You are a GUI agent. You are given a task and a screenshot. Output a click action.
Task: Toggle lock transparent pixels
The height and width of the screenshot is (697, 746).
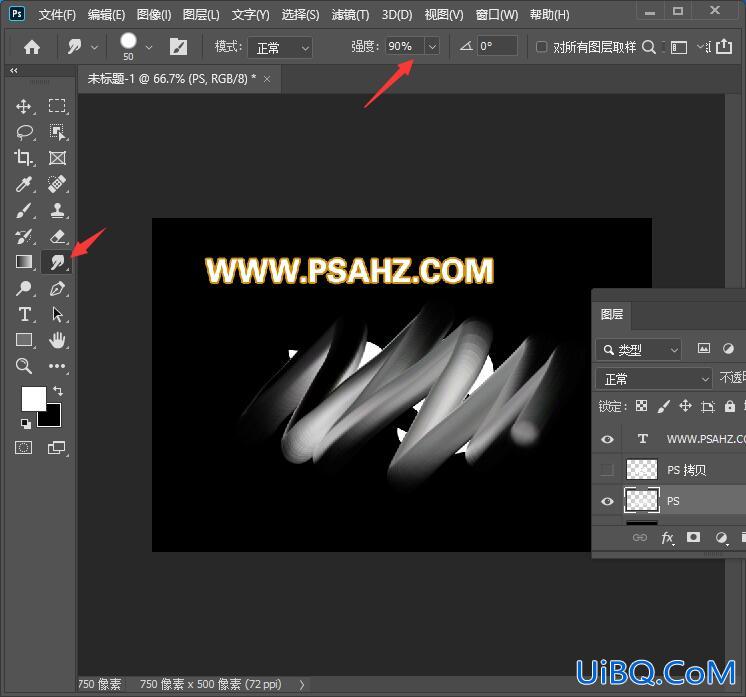pyautogui.click(x=641, y=406)
